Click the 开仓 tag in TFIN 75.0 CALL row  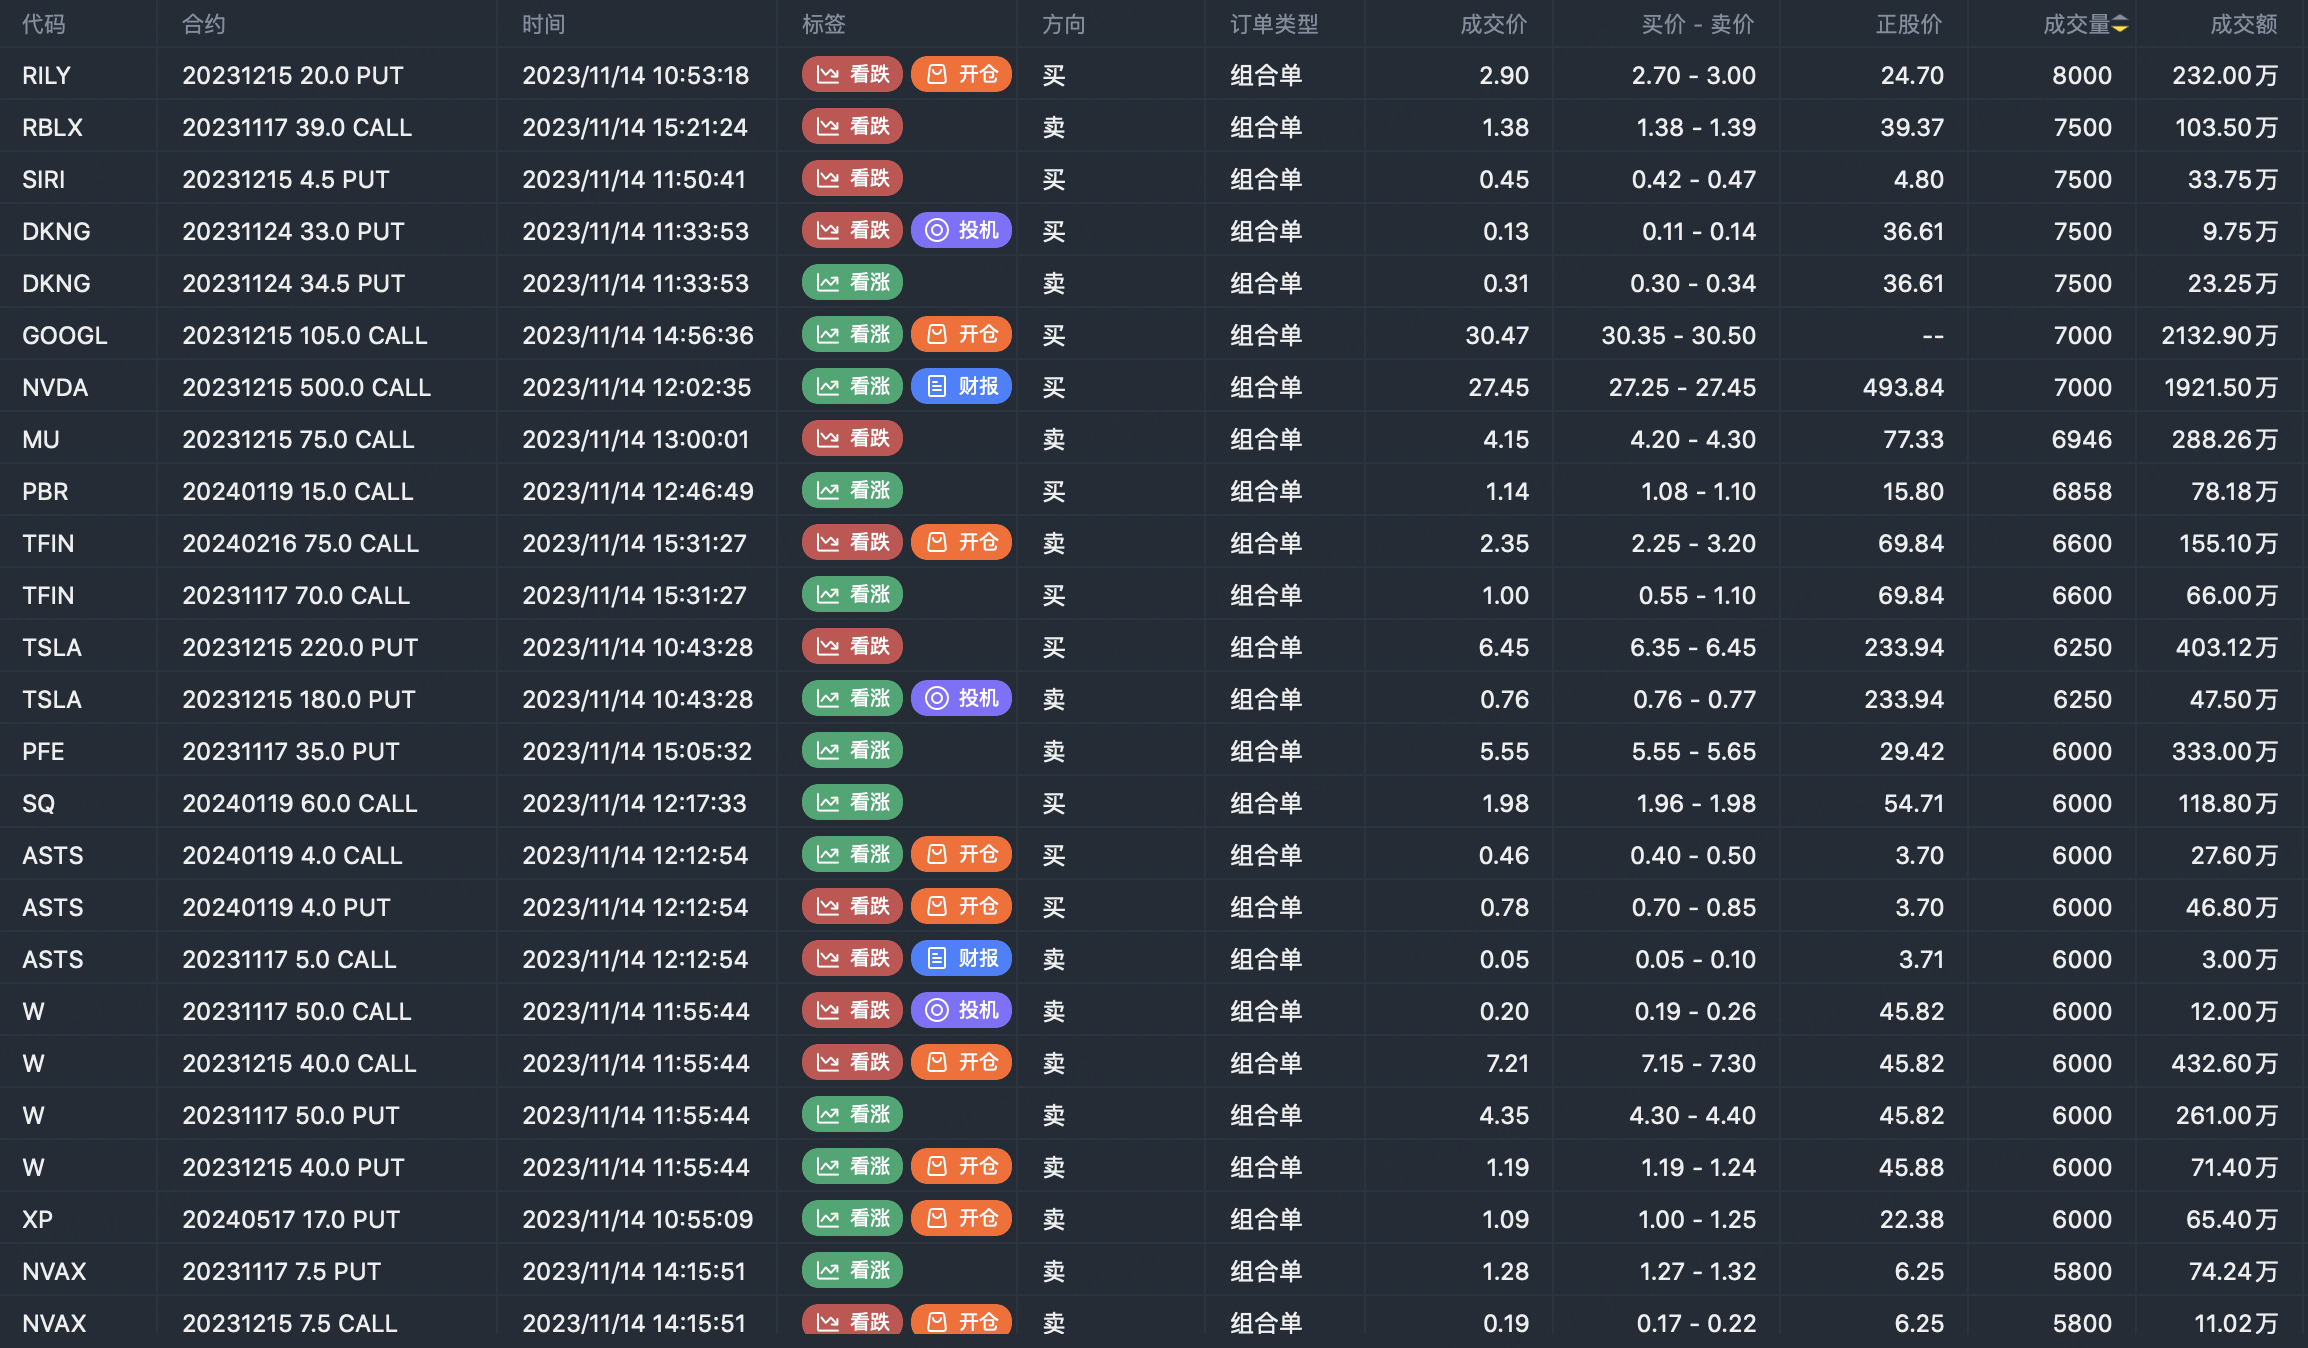(962, 543)
